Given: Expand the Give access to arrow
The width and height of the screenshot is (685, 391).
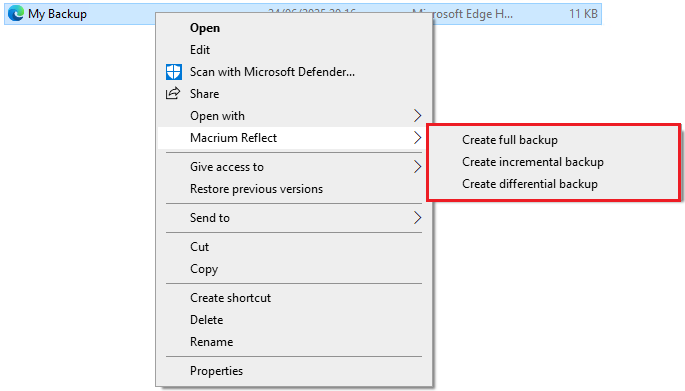Looking at the screenshot, I should pos(417,166).
